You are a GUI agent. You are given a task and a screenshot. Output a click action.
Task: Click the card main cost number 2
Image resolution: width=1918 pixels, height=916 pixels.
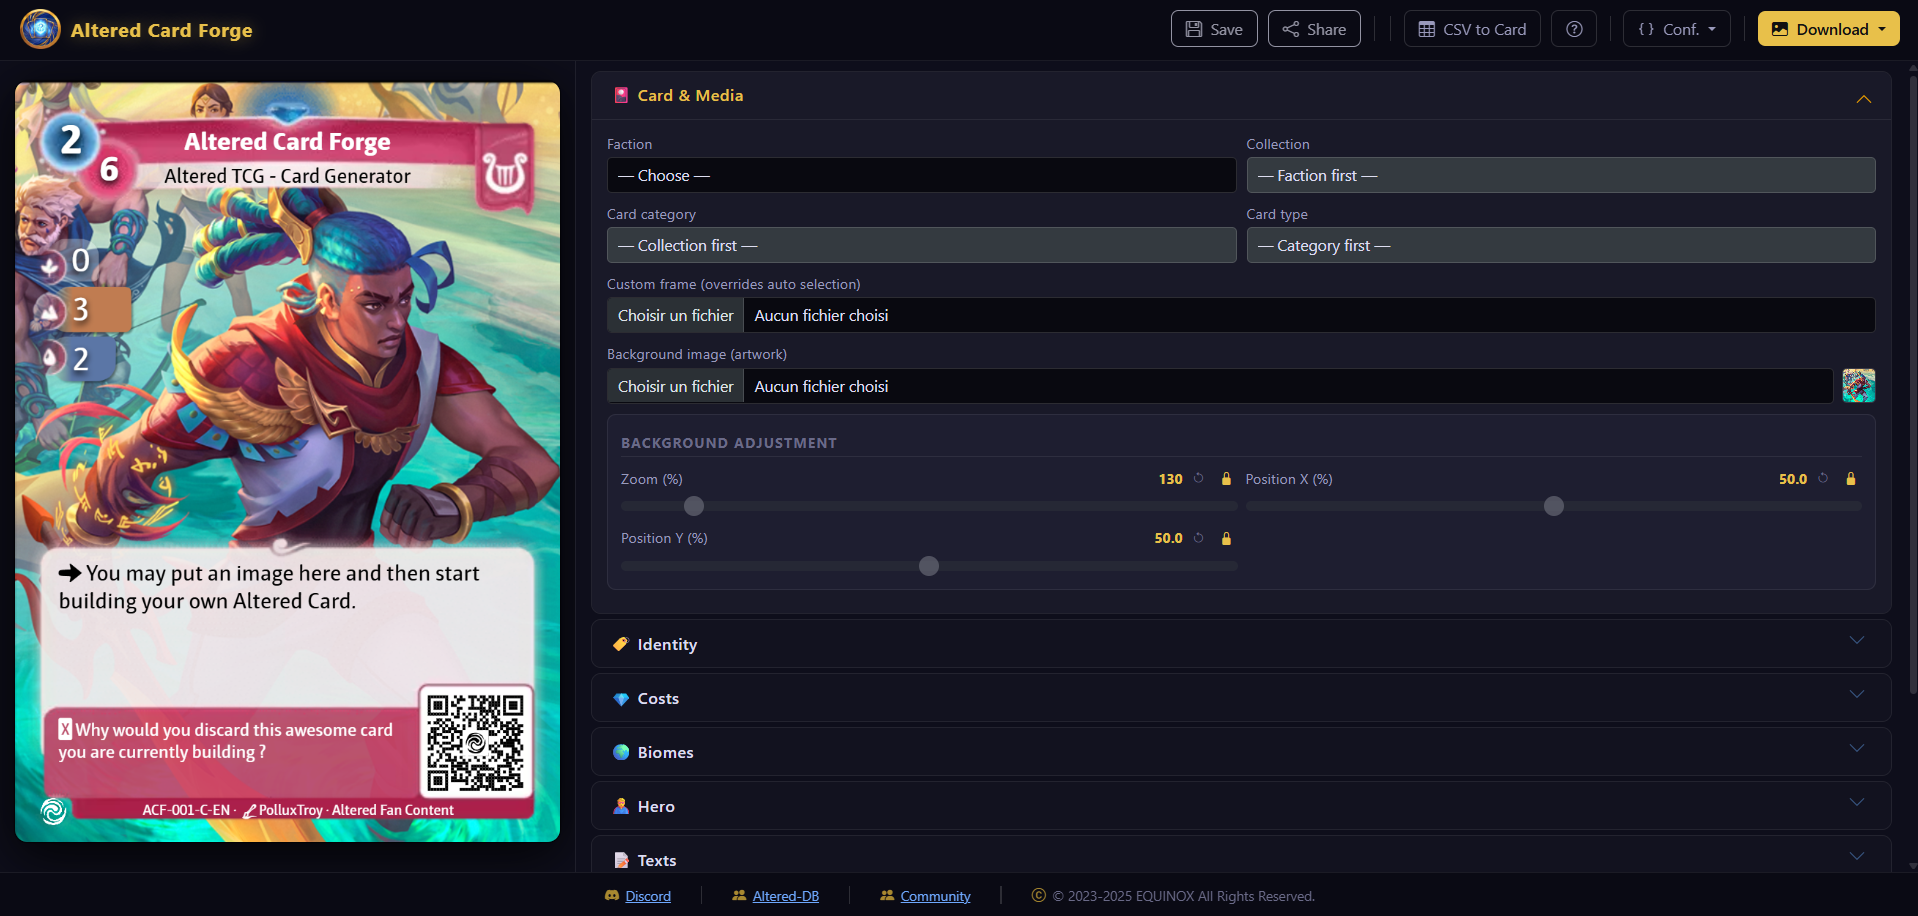coord(71,141)
